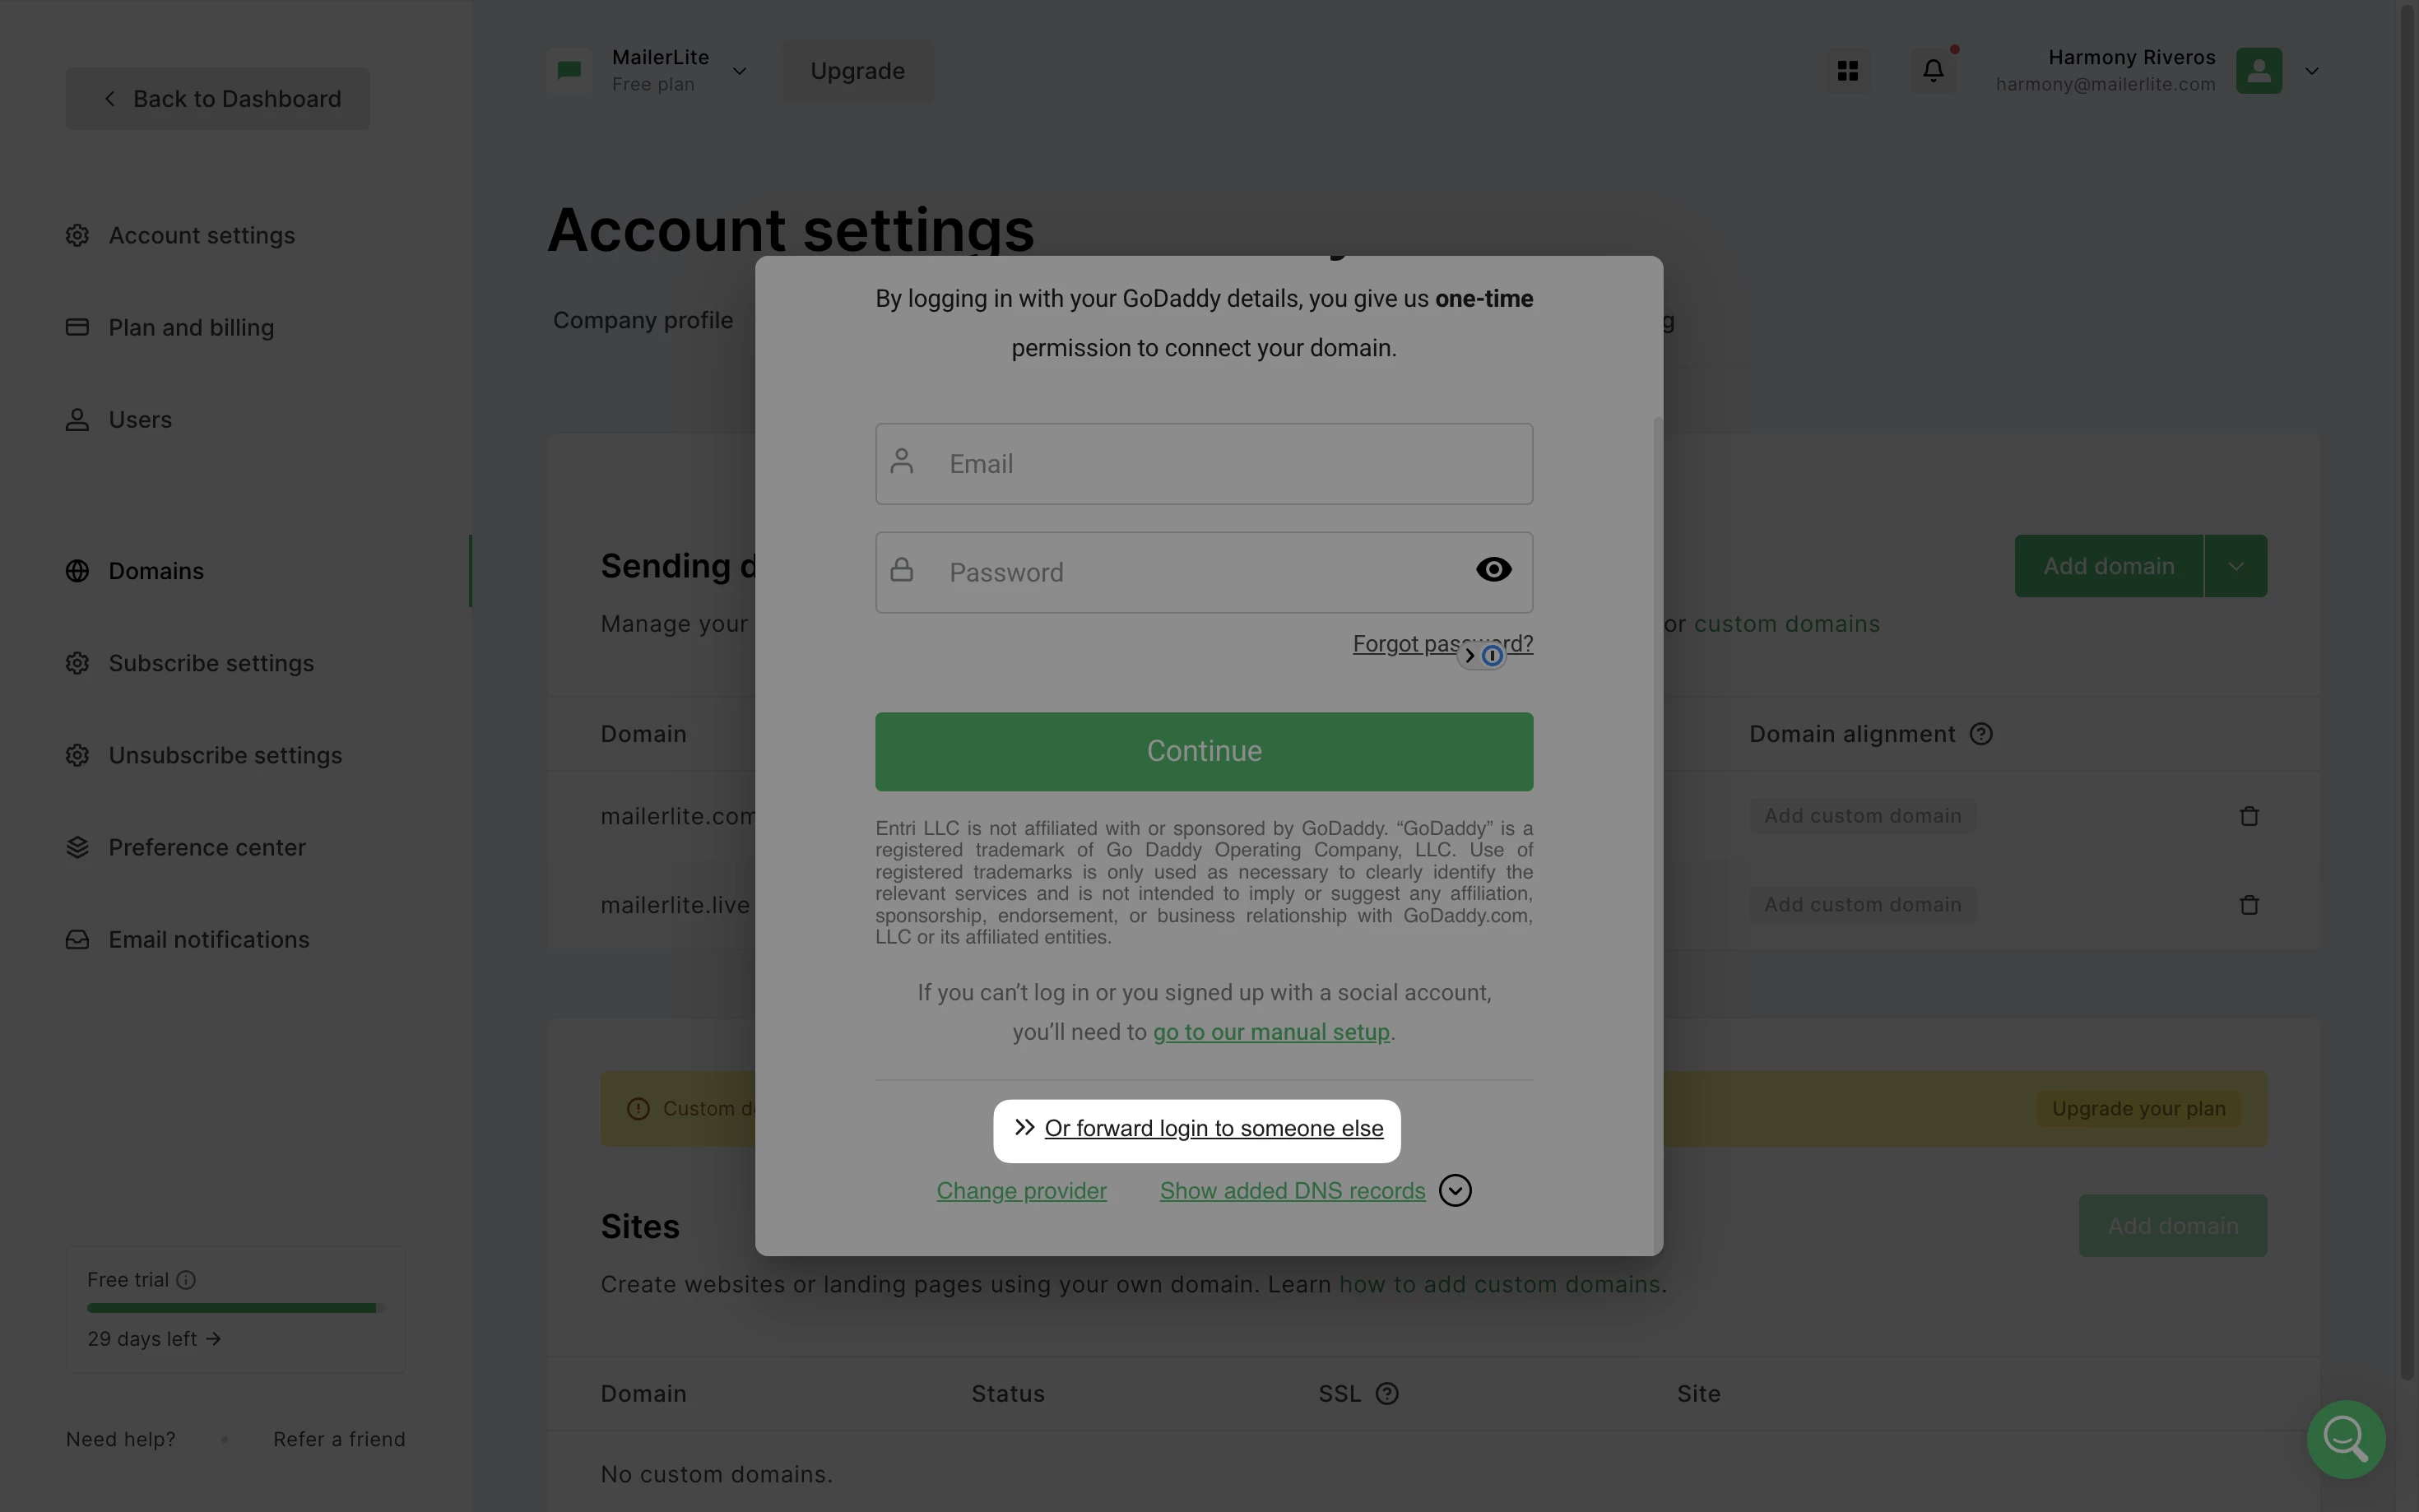
Task: Delete the mailerlite.com domain row
Action: [x=2248, y=817]
